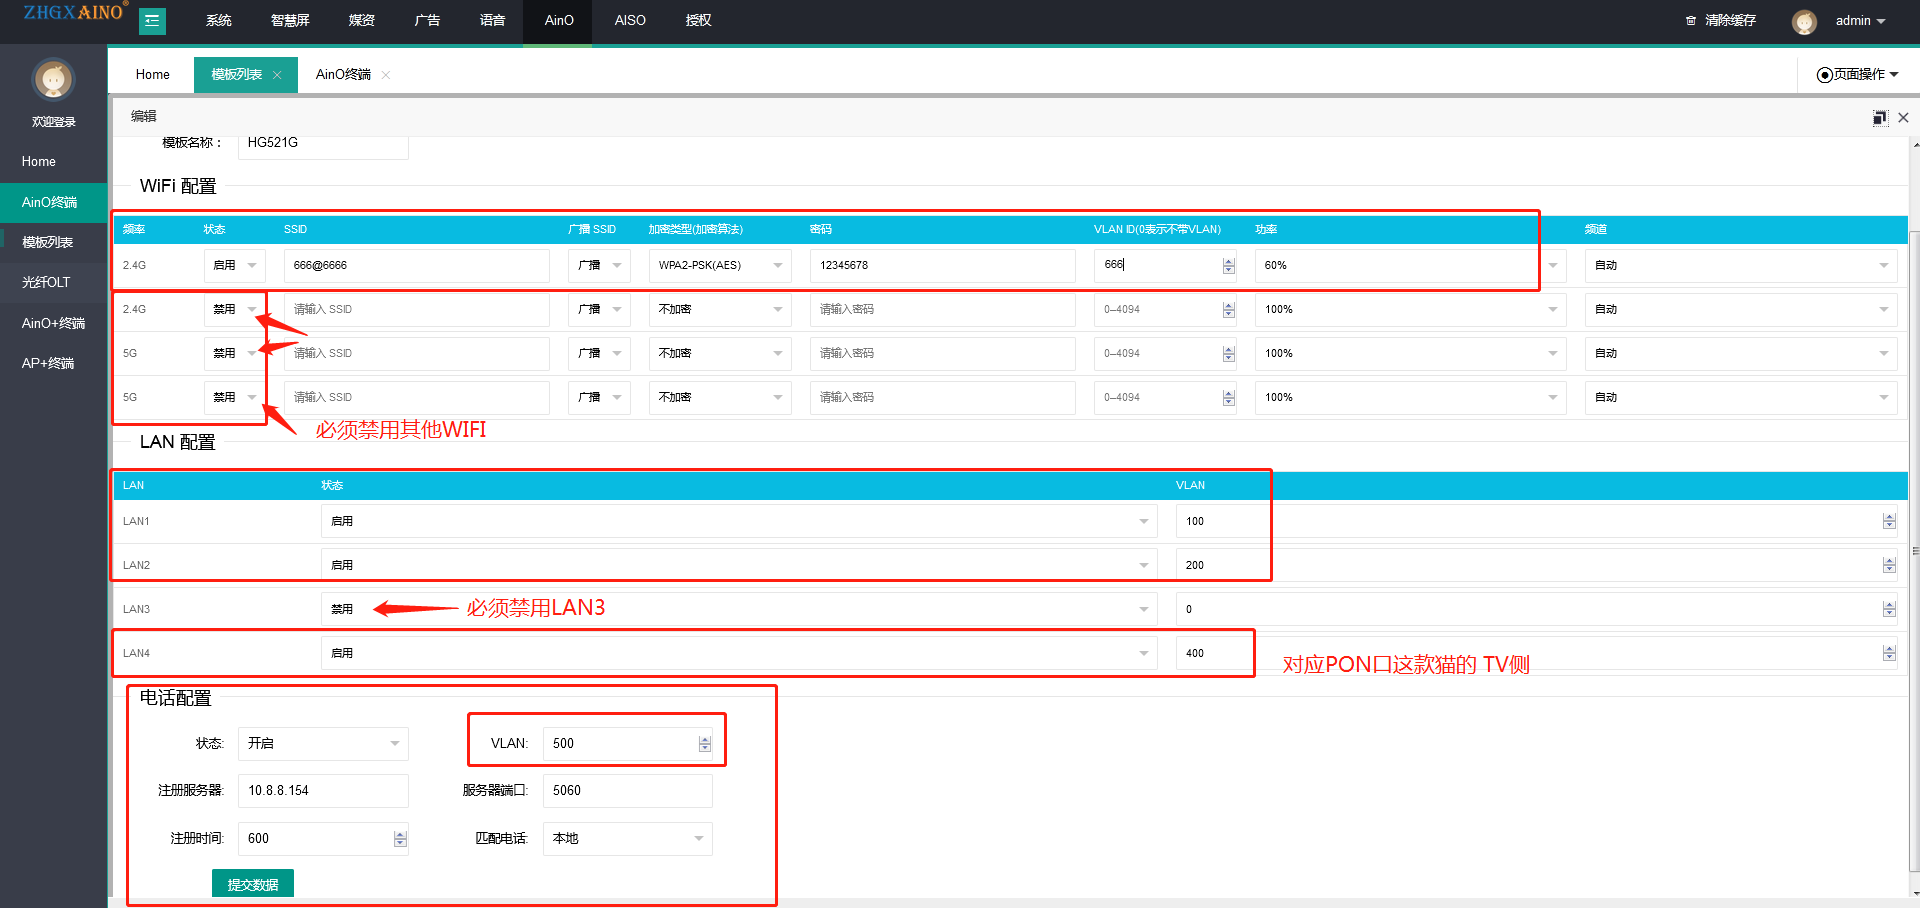Open the 页面操作 dropdown
Screen dimensions: 1920x908
[x=1857, y=75]
